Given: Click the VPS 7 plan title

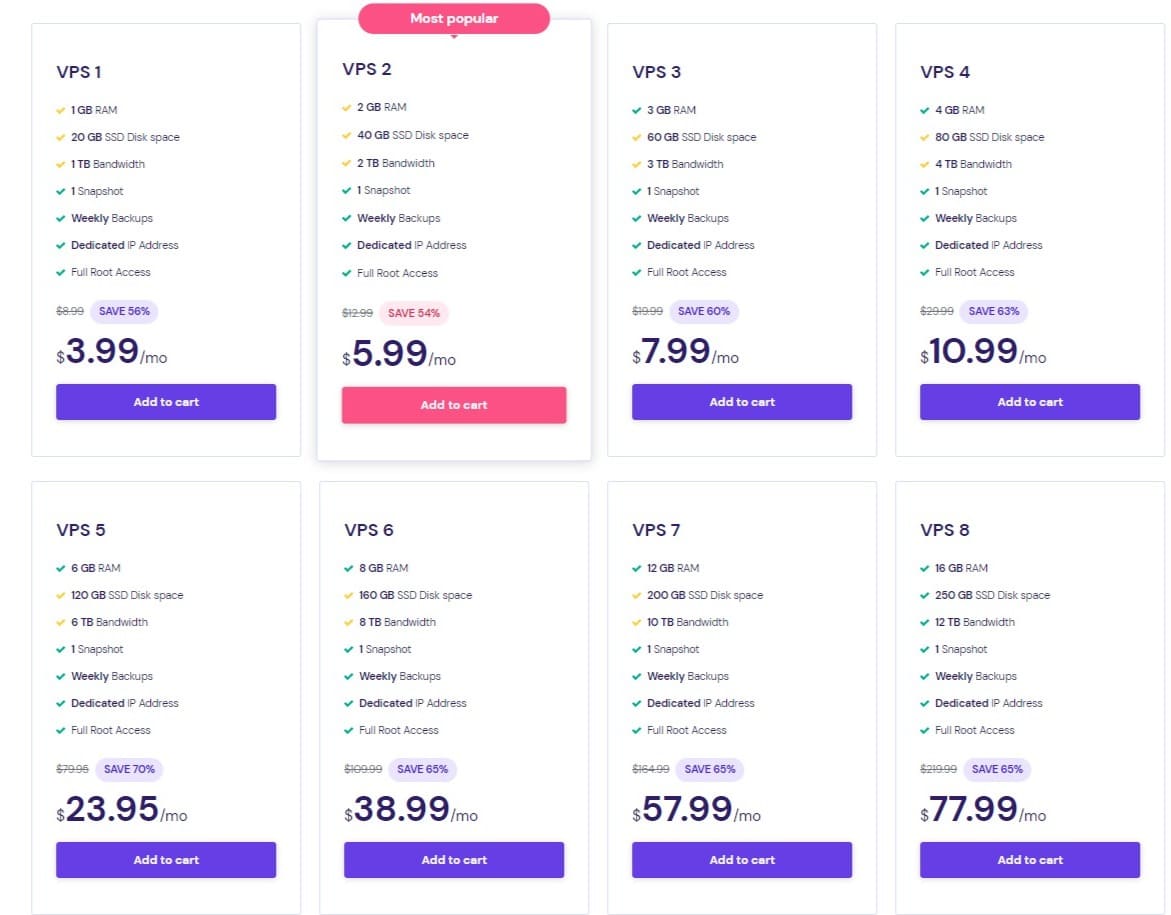Looking at the screenshot, I should coord(656,530).
